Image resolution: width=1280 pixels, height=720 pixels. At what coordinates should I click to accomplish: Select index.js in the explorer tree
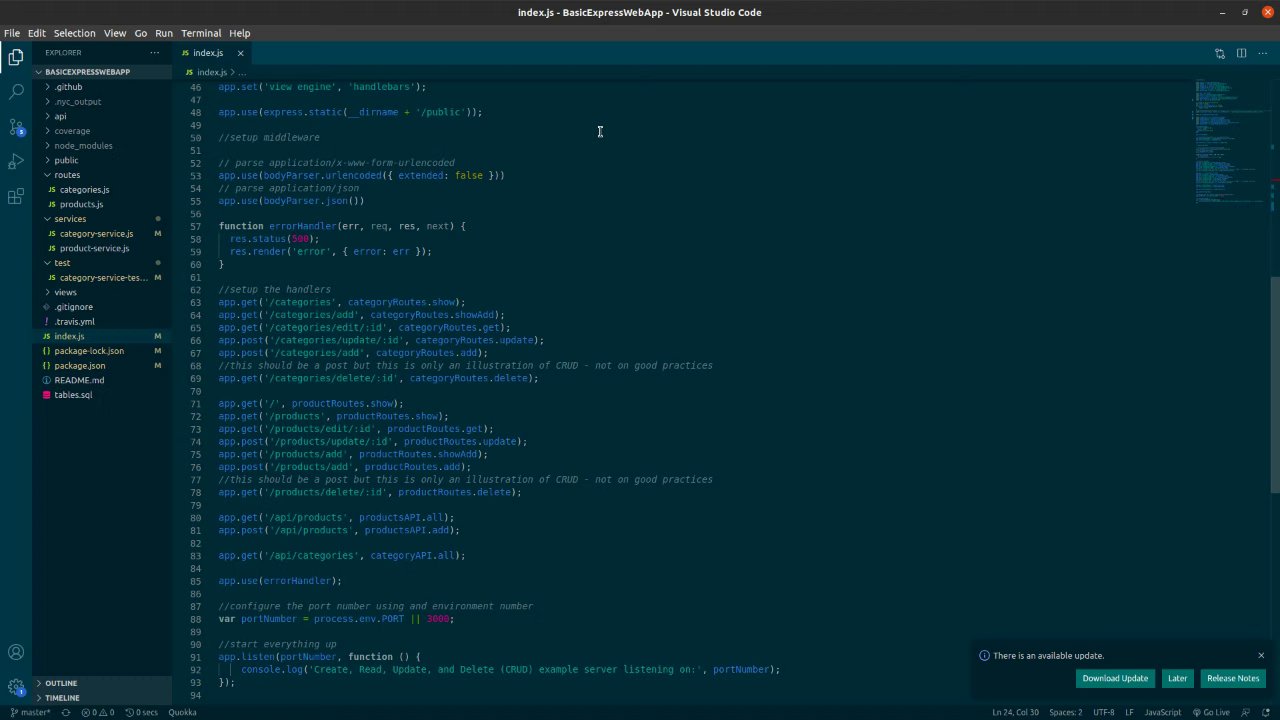point(69,336)
